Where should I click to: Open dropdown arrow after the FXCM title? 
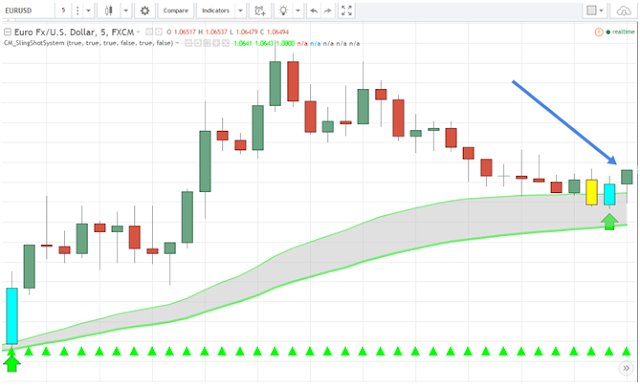tap(138, 32)
